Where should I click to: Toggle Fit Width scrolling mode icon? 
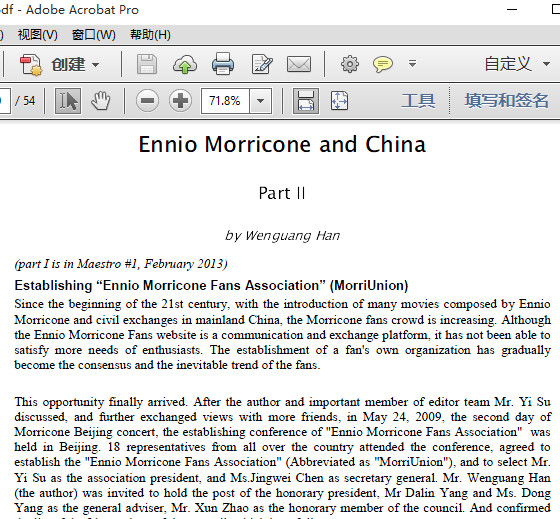pos(306,101)
